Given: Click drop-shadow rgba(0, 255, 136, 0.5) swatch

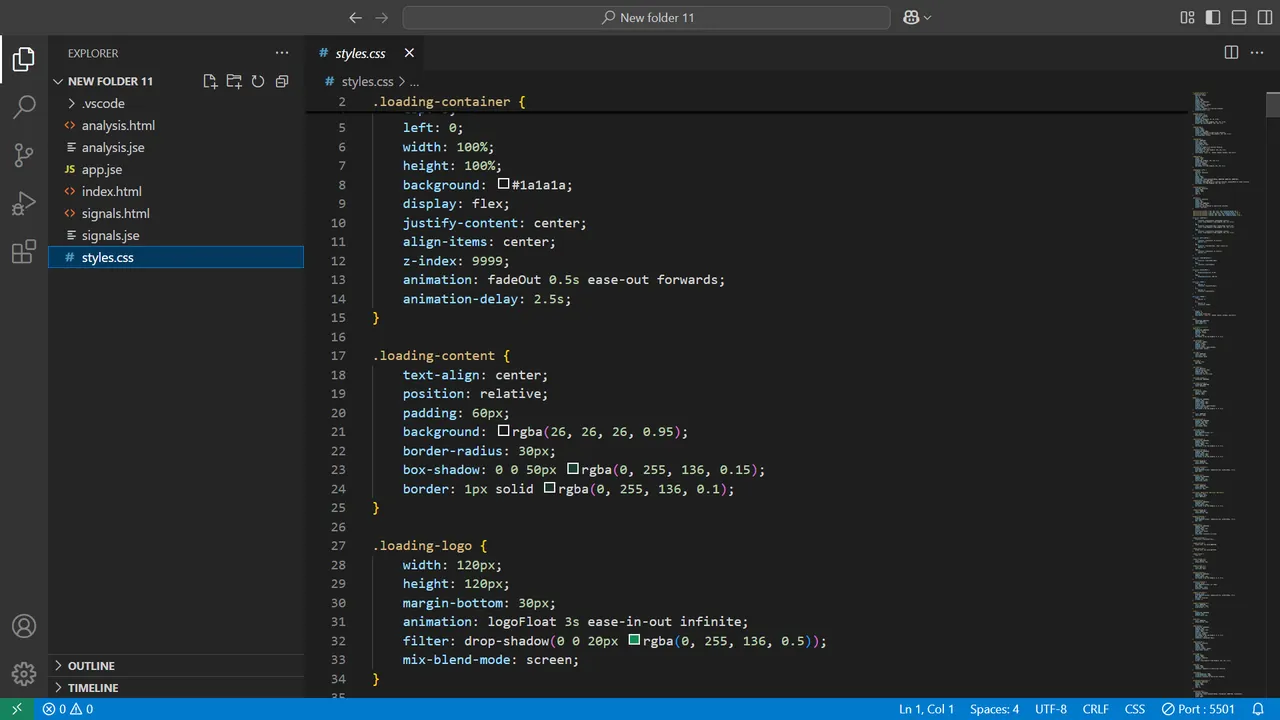Looking at the screenshot, I should pyautogui.click(x=634, y=640).
